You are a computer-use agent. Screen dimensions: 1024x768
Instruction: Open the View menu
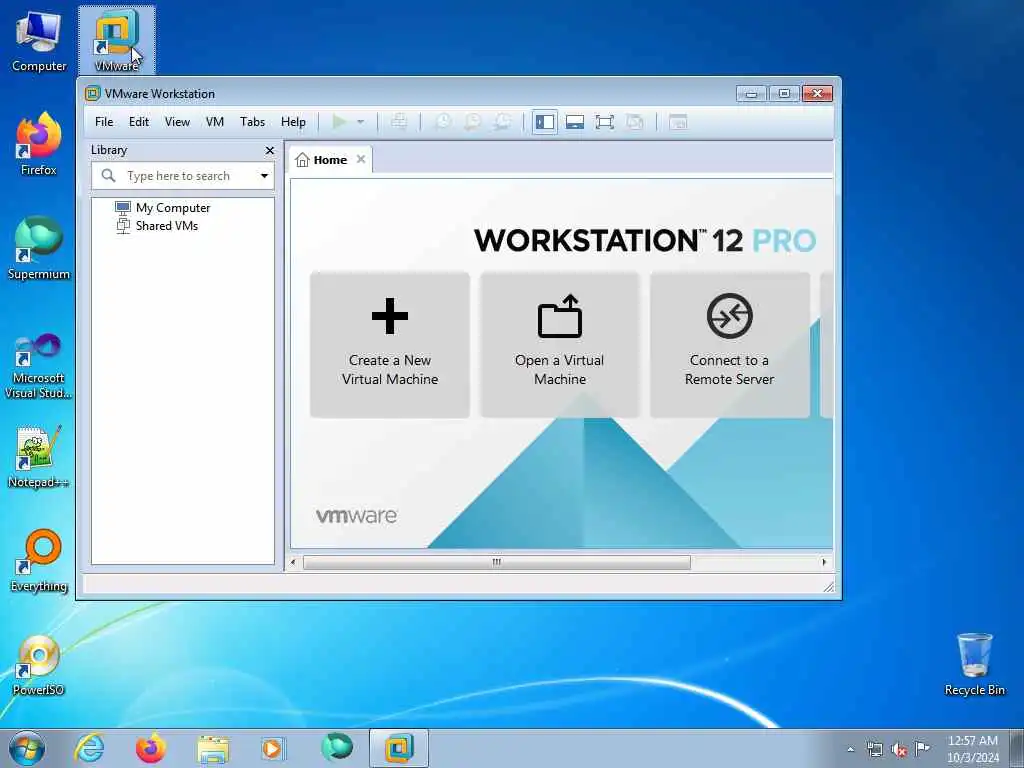pyautogui.click(x=177, y=122)
